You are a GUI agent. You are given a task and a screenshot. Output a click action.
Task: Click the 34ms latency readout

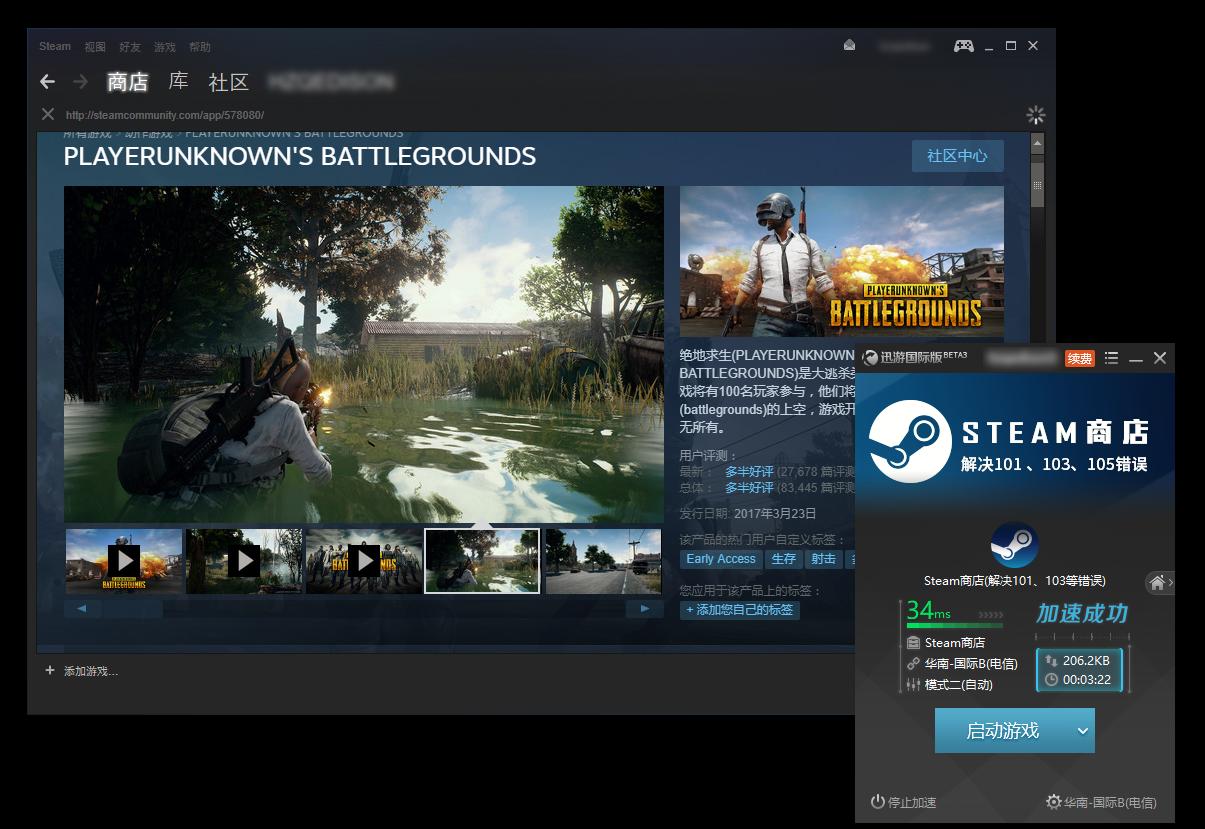tap(928, 610)
